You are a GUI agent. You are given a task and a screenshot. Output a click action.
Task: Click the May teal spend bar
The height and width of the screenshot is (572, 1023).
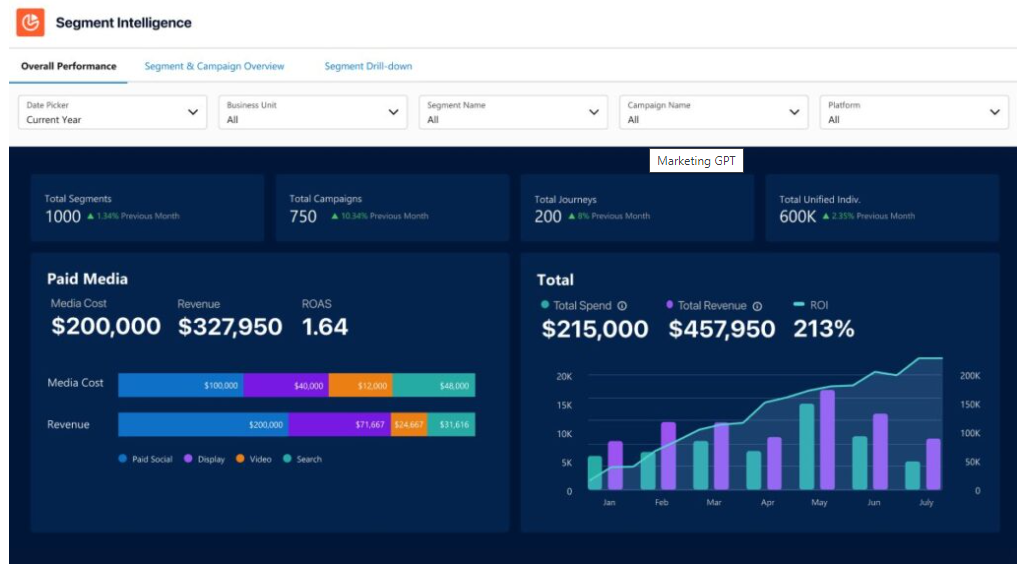coord(807,447)
